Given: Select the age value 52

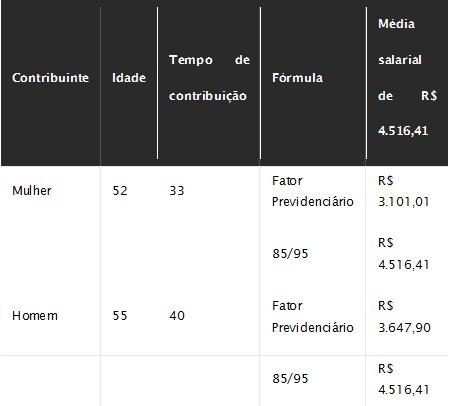Looking at the screenshot, I should (120, 191).
